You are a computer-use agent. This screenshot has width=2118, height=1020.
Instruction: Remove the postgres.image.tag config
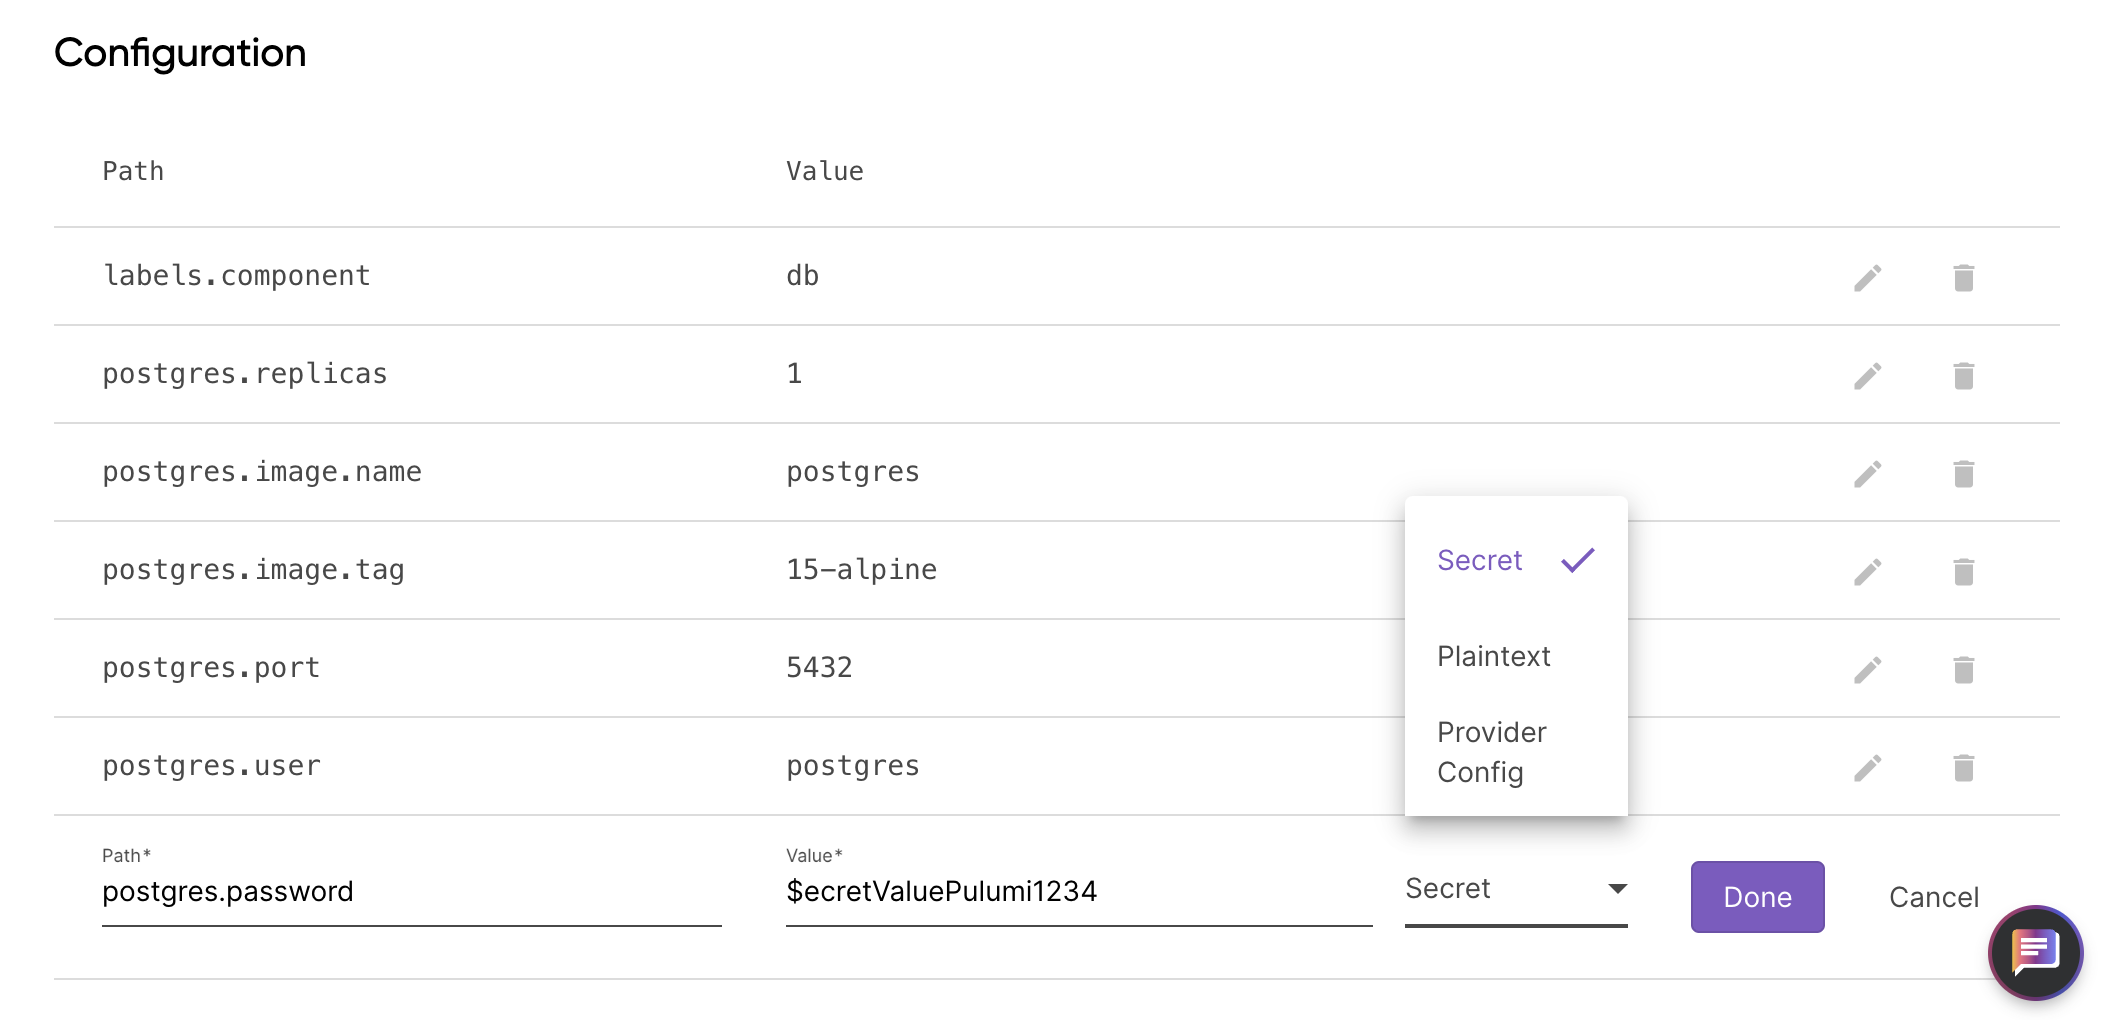point(1963,572)
